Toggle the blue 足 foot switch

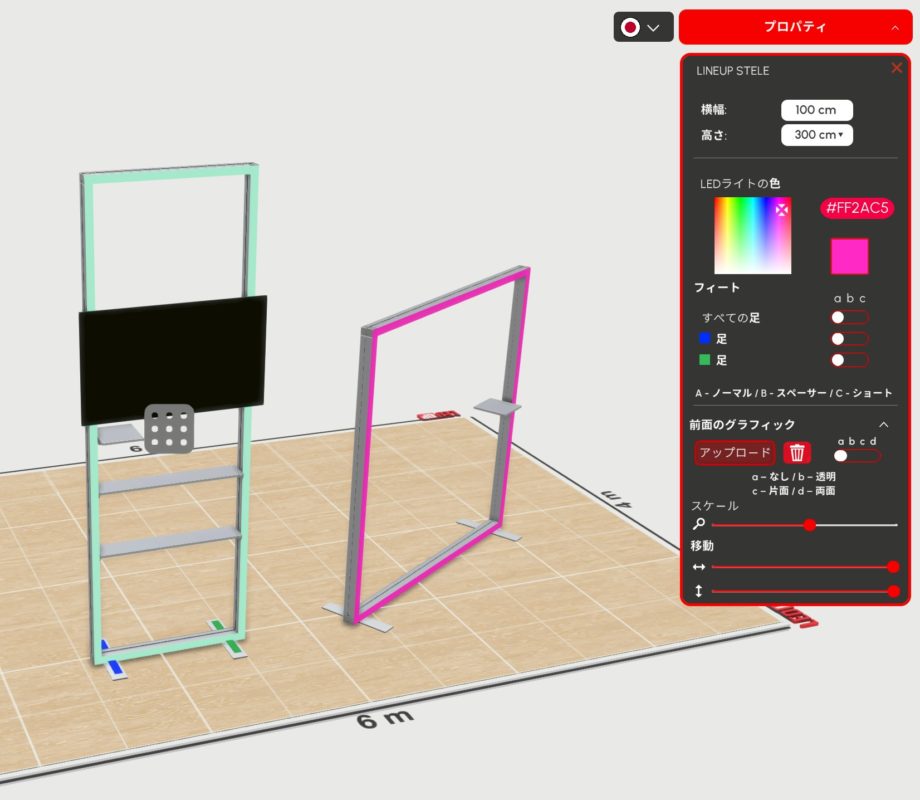pyautogui.click(x=849, y=339)
